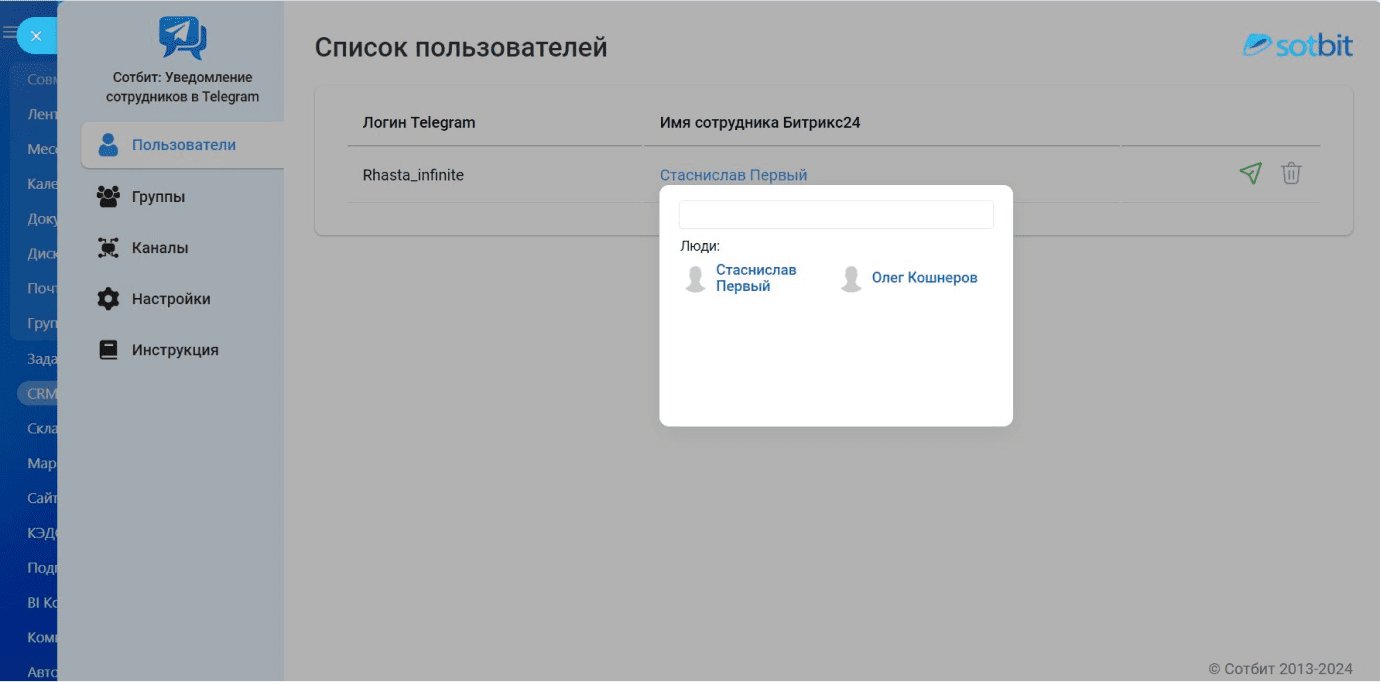Close the side panel with the X button

(36, 36)
